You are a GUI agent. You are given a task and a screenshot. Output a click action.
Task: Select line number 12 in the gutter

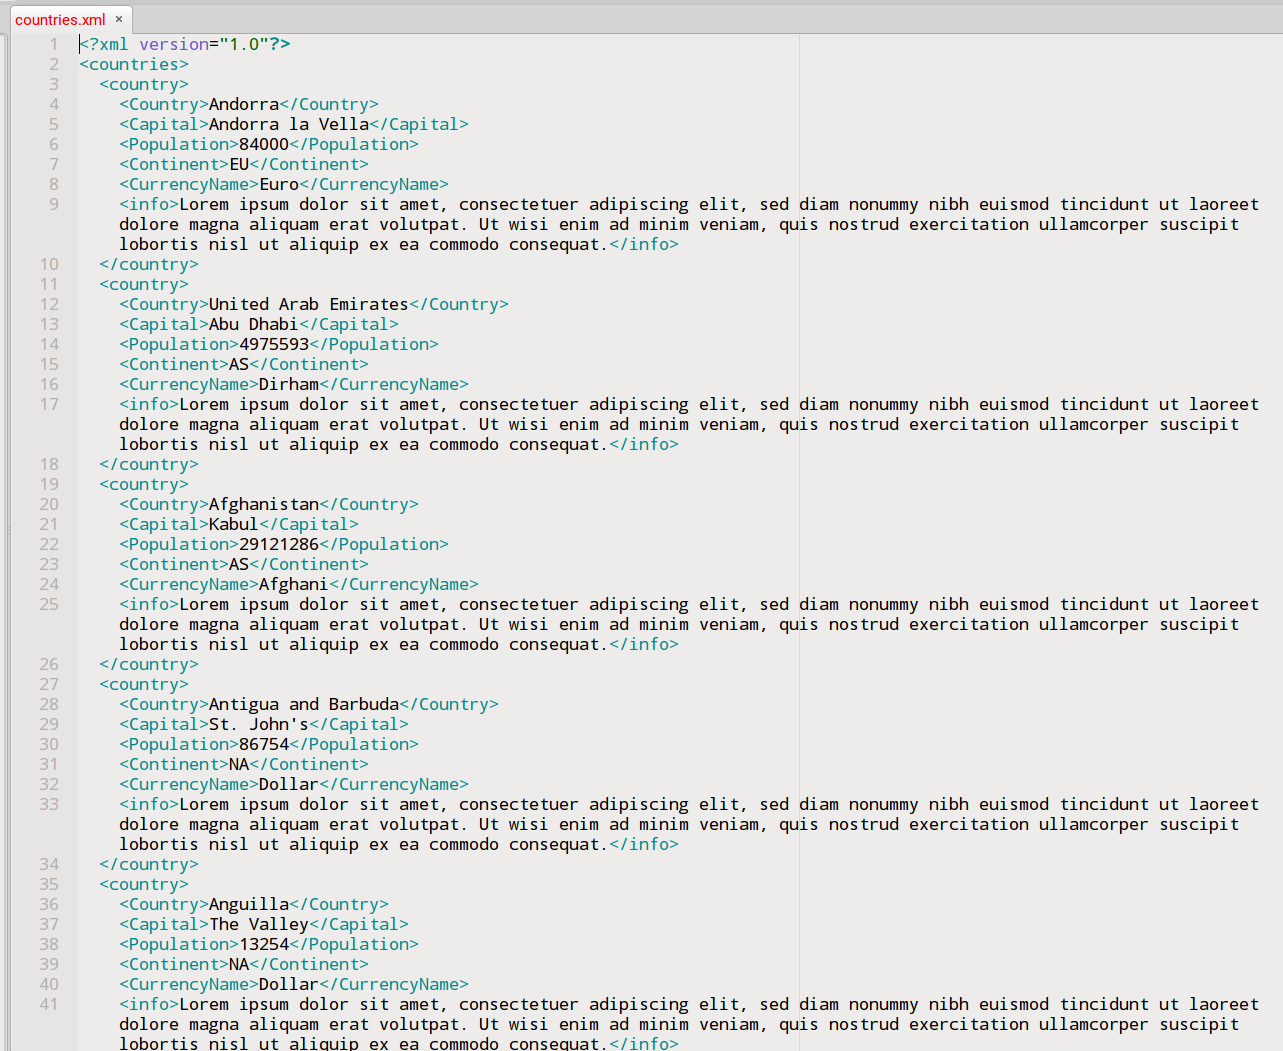[48, 304]
